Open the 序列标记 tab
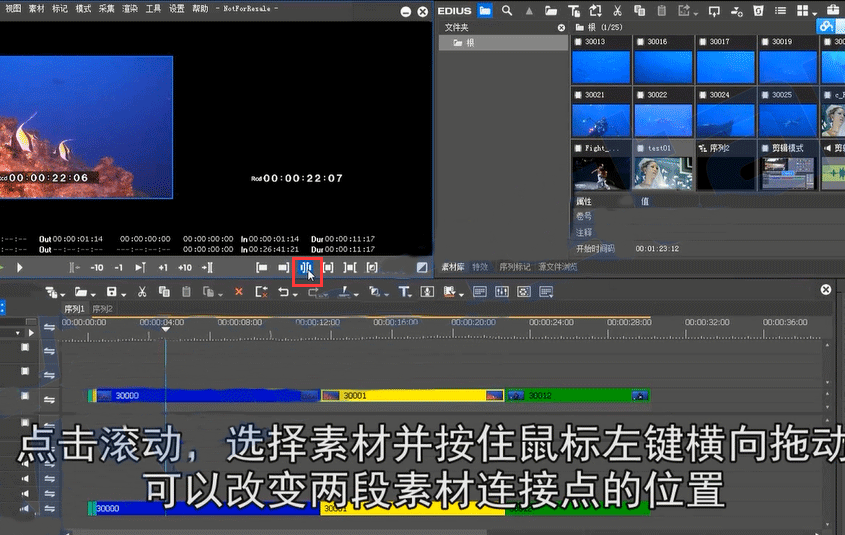 point(516,268)
